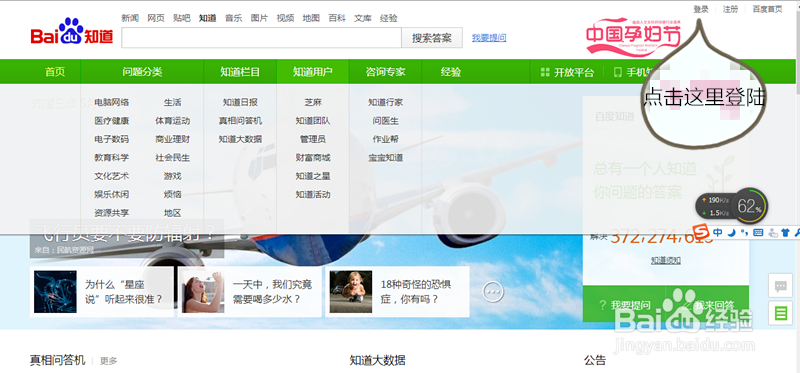
Task: Click 登录 at the top right
Action: [701, 9]
